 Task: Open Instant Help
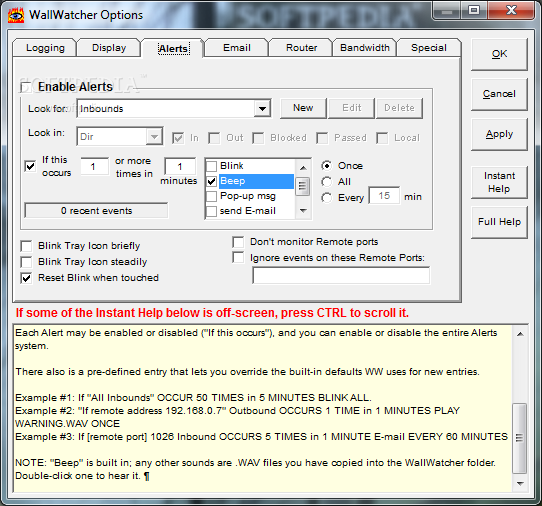[x=499, y=182]
